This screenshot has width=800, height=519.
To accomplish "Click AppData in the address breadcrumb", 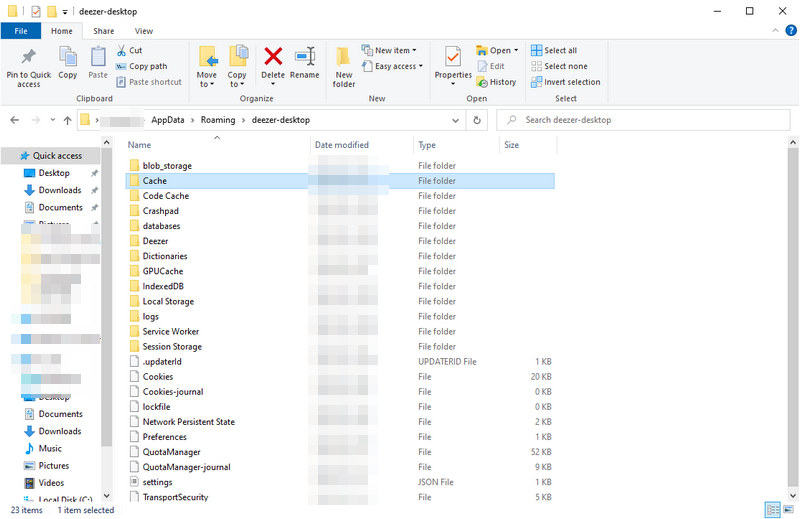I will 168,120.
